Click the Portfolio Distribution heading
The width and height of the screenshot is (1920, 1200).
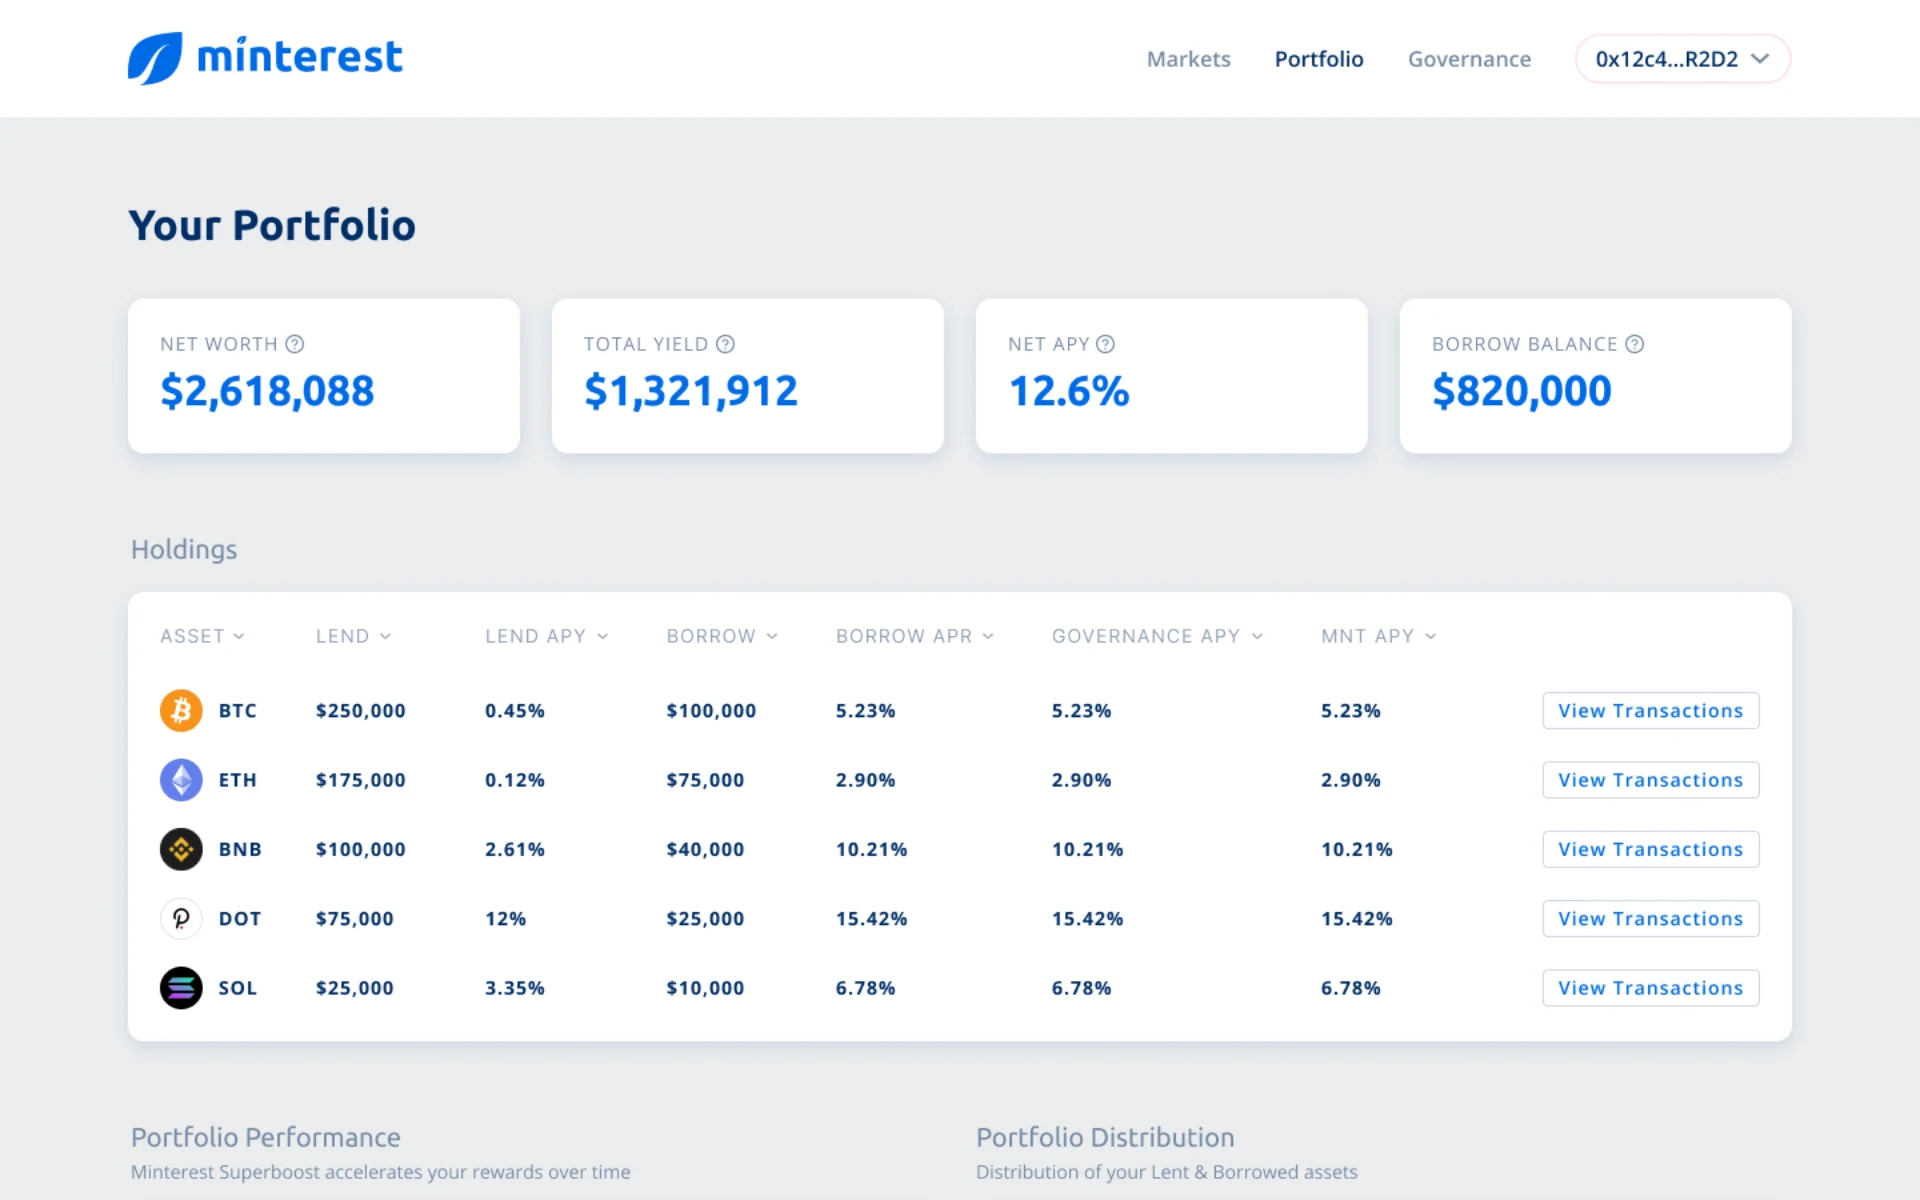tap(1105, 1137)
